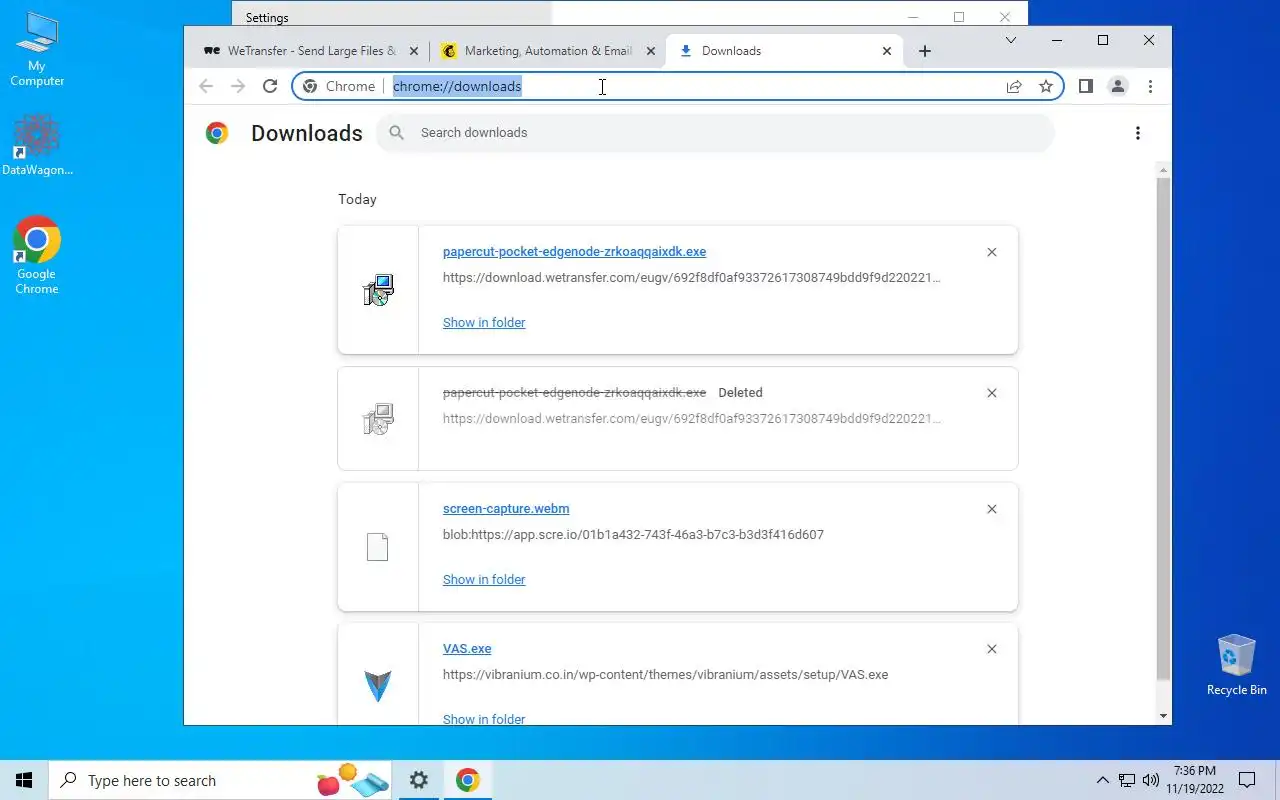Viewport: 1280px width, 800px height.
Task: Click the downloads page vertical scrollbar
Action: click(1163, 430)
